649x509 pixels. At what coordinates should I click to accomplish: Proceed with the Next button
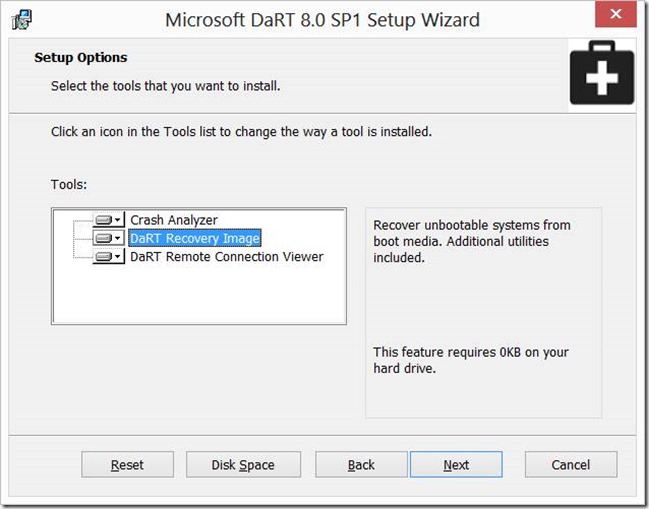click(456, 465)
